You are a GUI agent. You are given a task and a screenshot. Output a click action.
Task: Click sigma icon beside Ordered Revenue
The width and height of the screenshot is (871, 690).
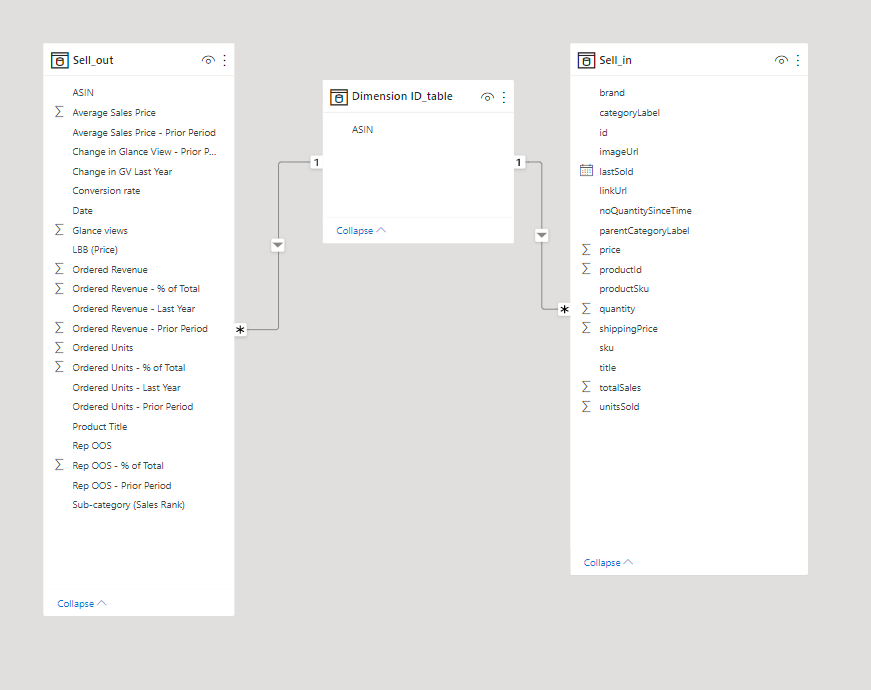point(59,269)
